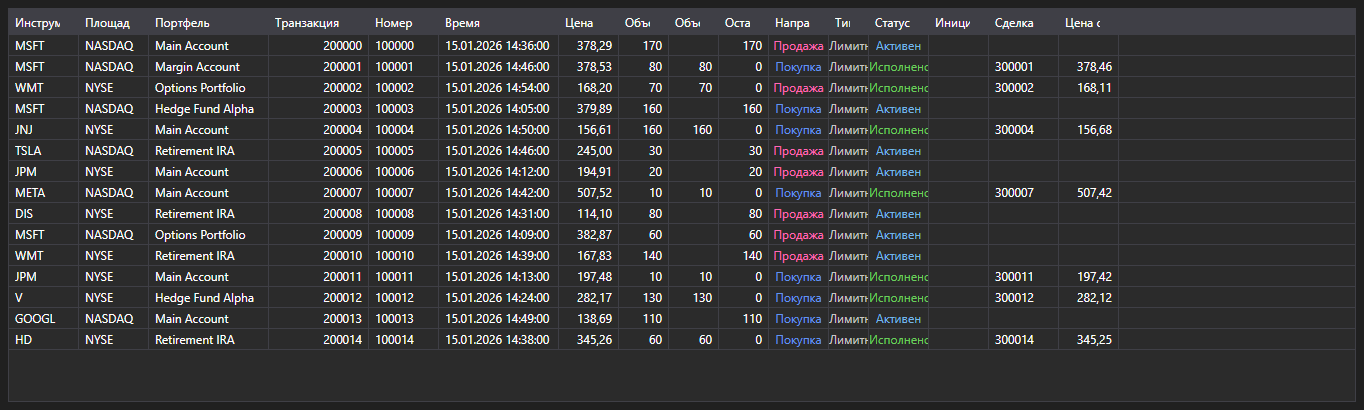Viewport: 1364px width, 410px height.
Task: Select deal number 300014
Action: click(1015, 339)
